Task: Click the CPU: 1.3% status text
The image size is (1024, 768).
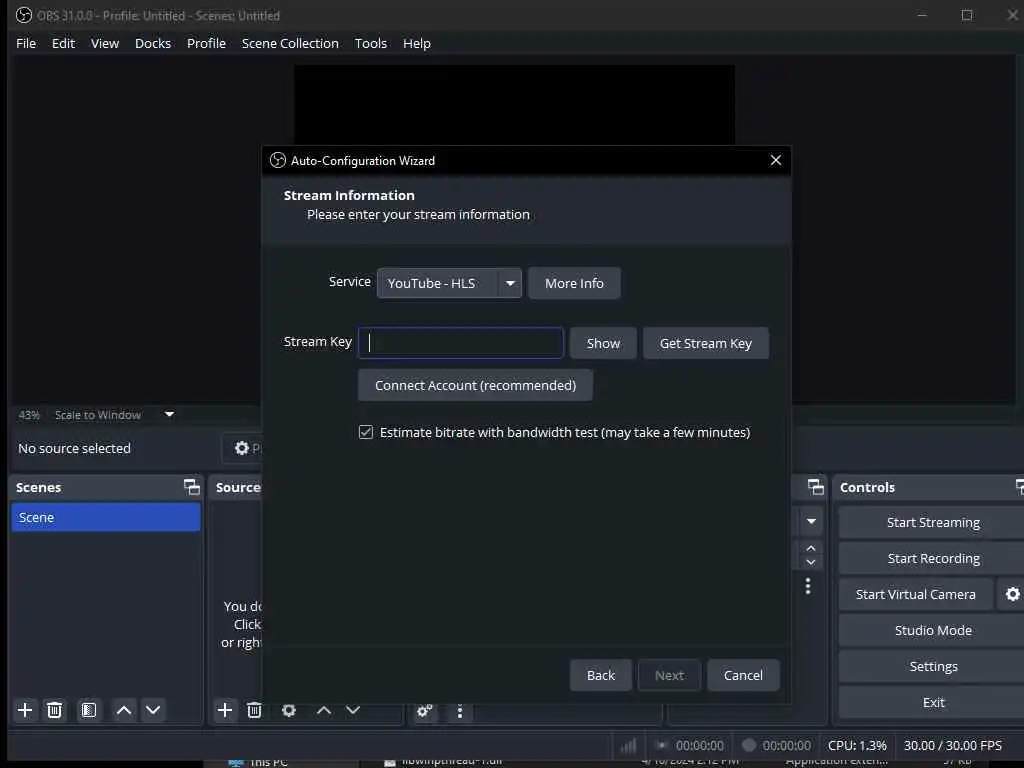Action: click(x=857, y=745)
